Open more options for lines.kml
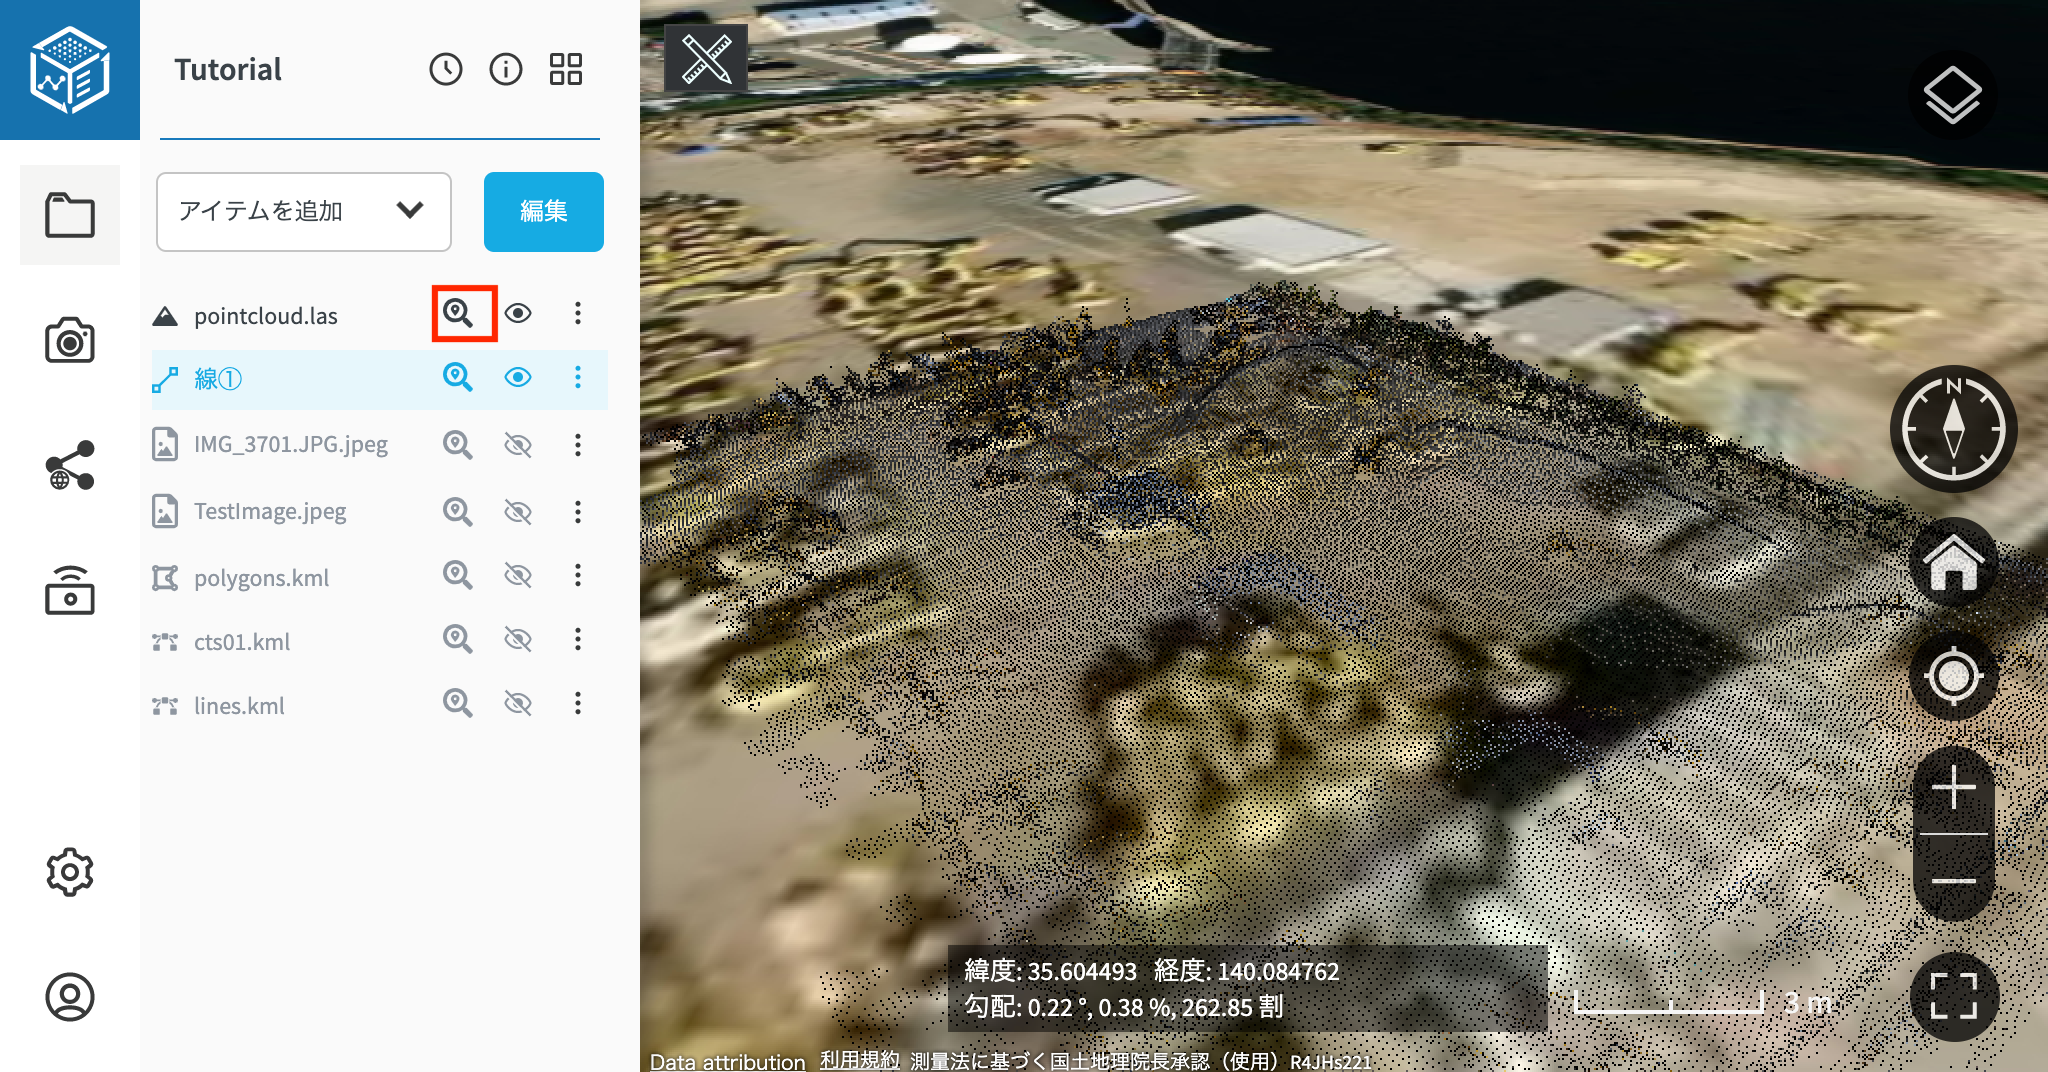This screenshot has width=2048, height=1072. tap(577, 704)
